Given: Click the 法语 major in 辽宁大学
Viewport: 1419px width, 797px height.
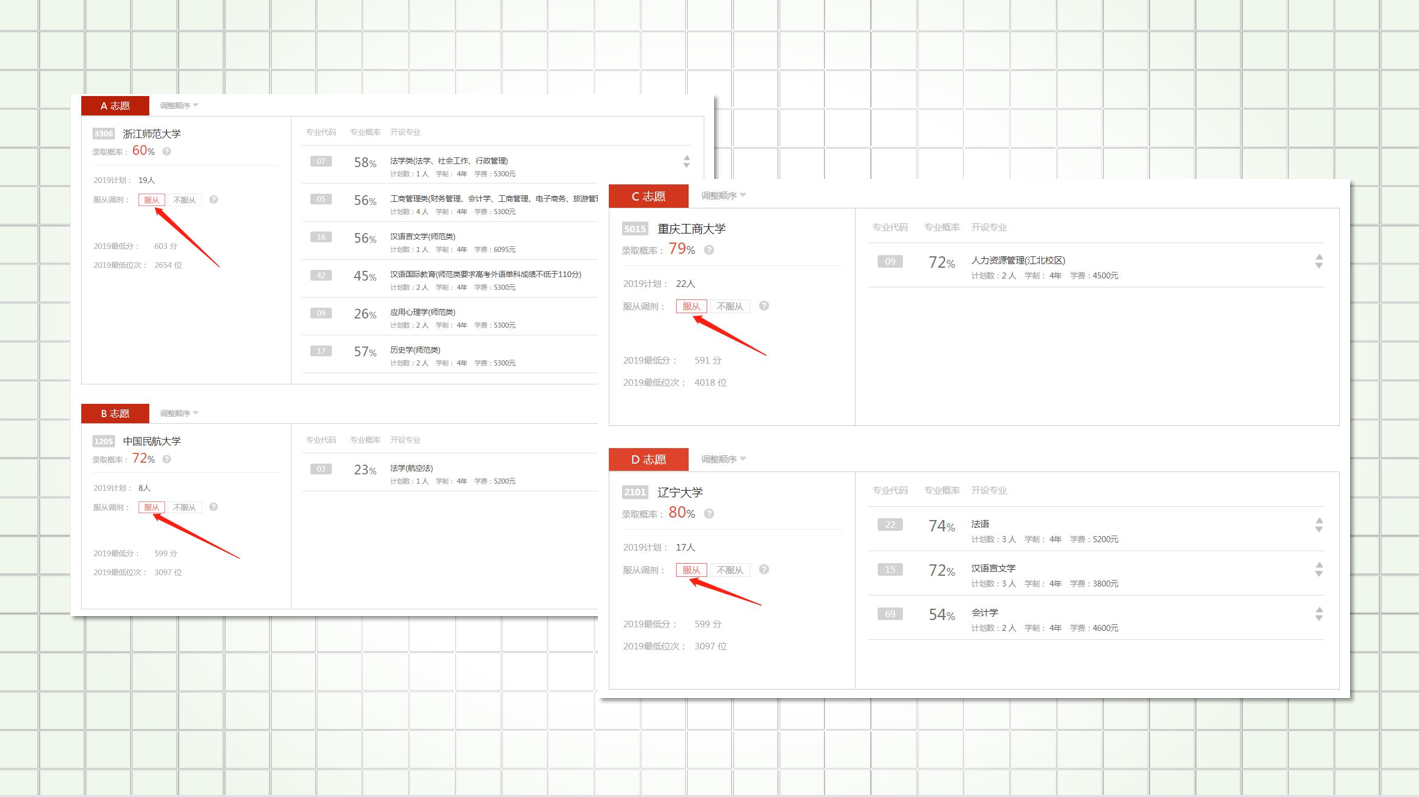Looking at the screenshot, I should [x=980, y=524].
